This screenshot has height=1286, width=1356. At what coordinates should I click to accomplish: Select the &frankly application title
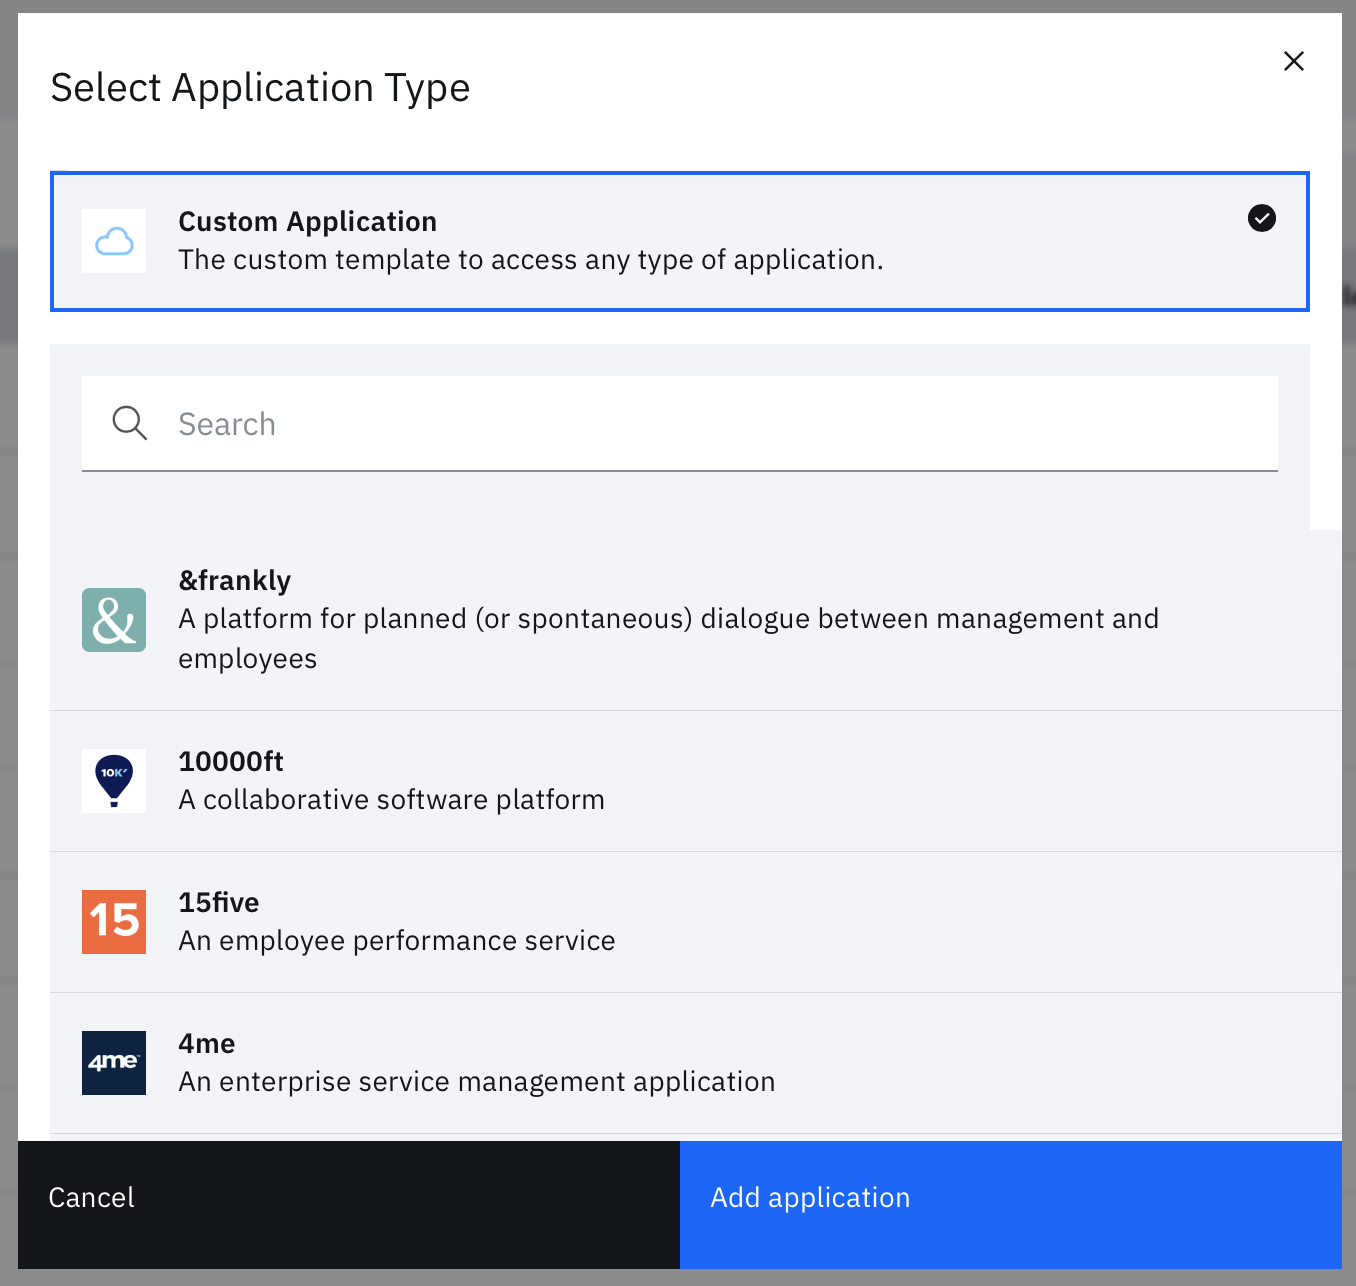point(235,580)
